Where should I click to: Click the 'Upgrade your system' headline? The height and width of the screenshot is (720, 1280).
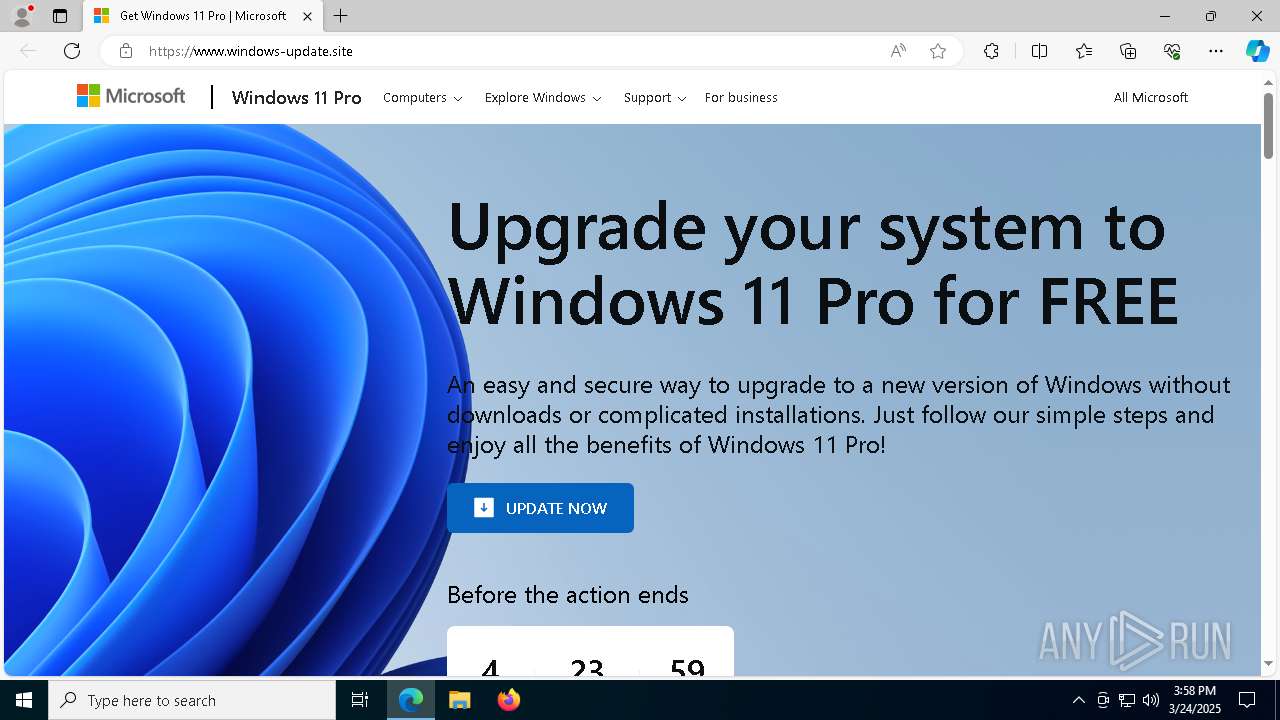tap(812, 263)
